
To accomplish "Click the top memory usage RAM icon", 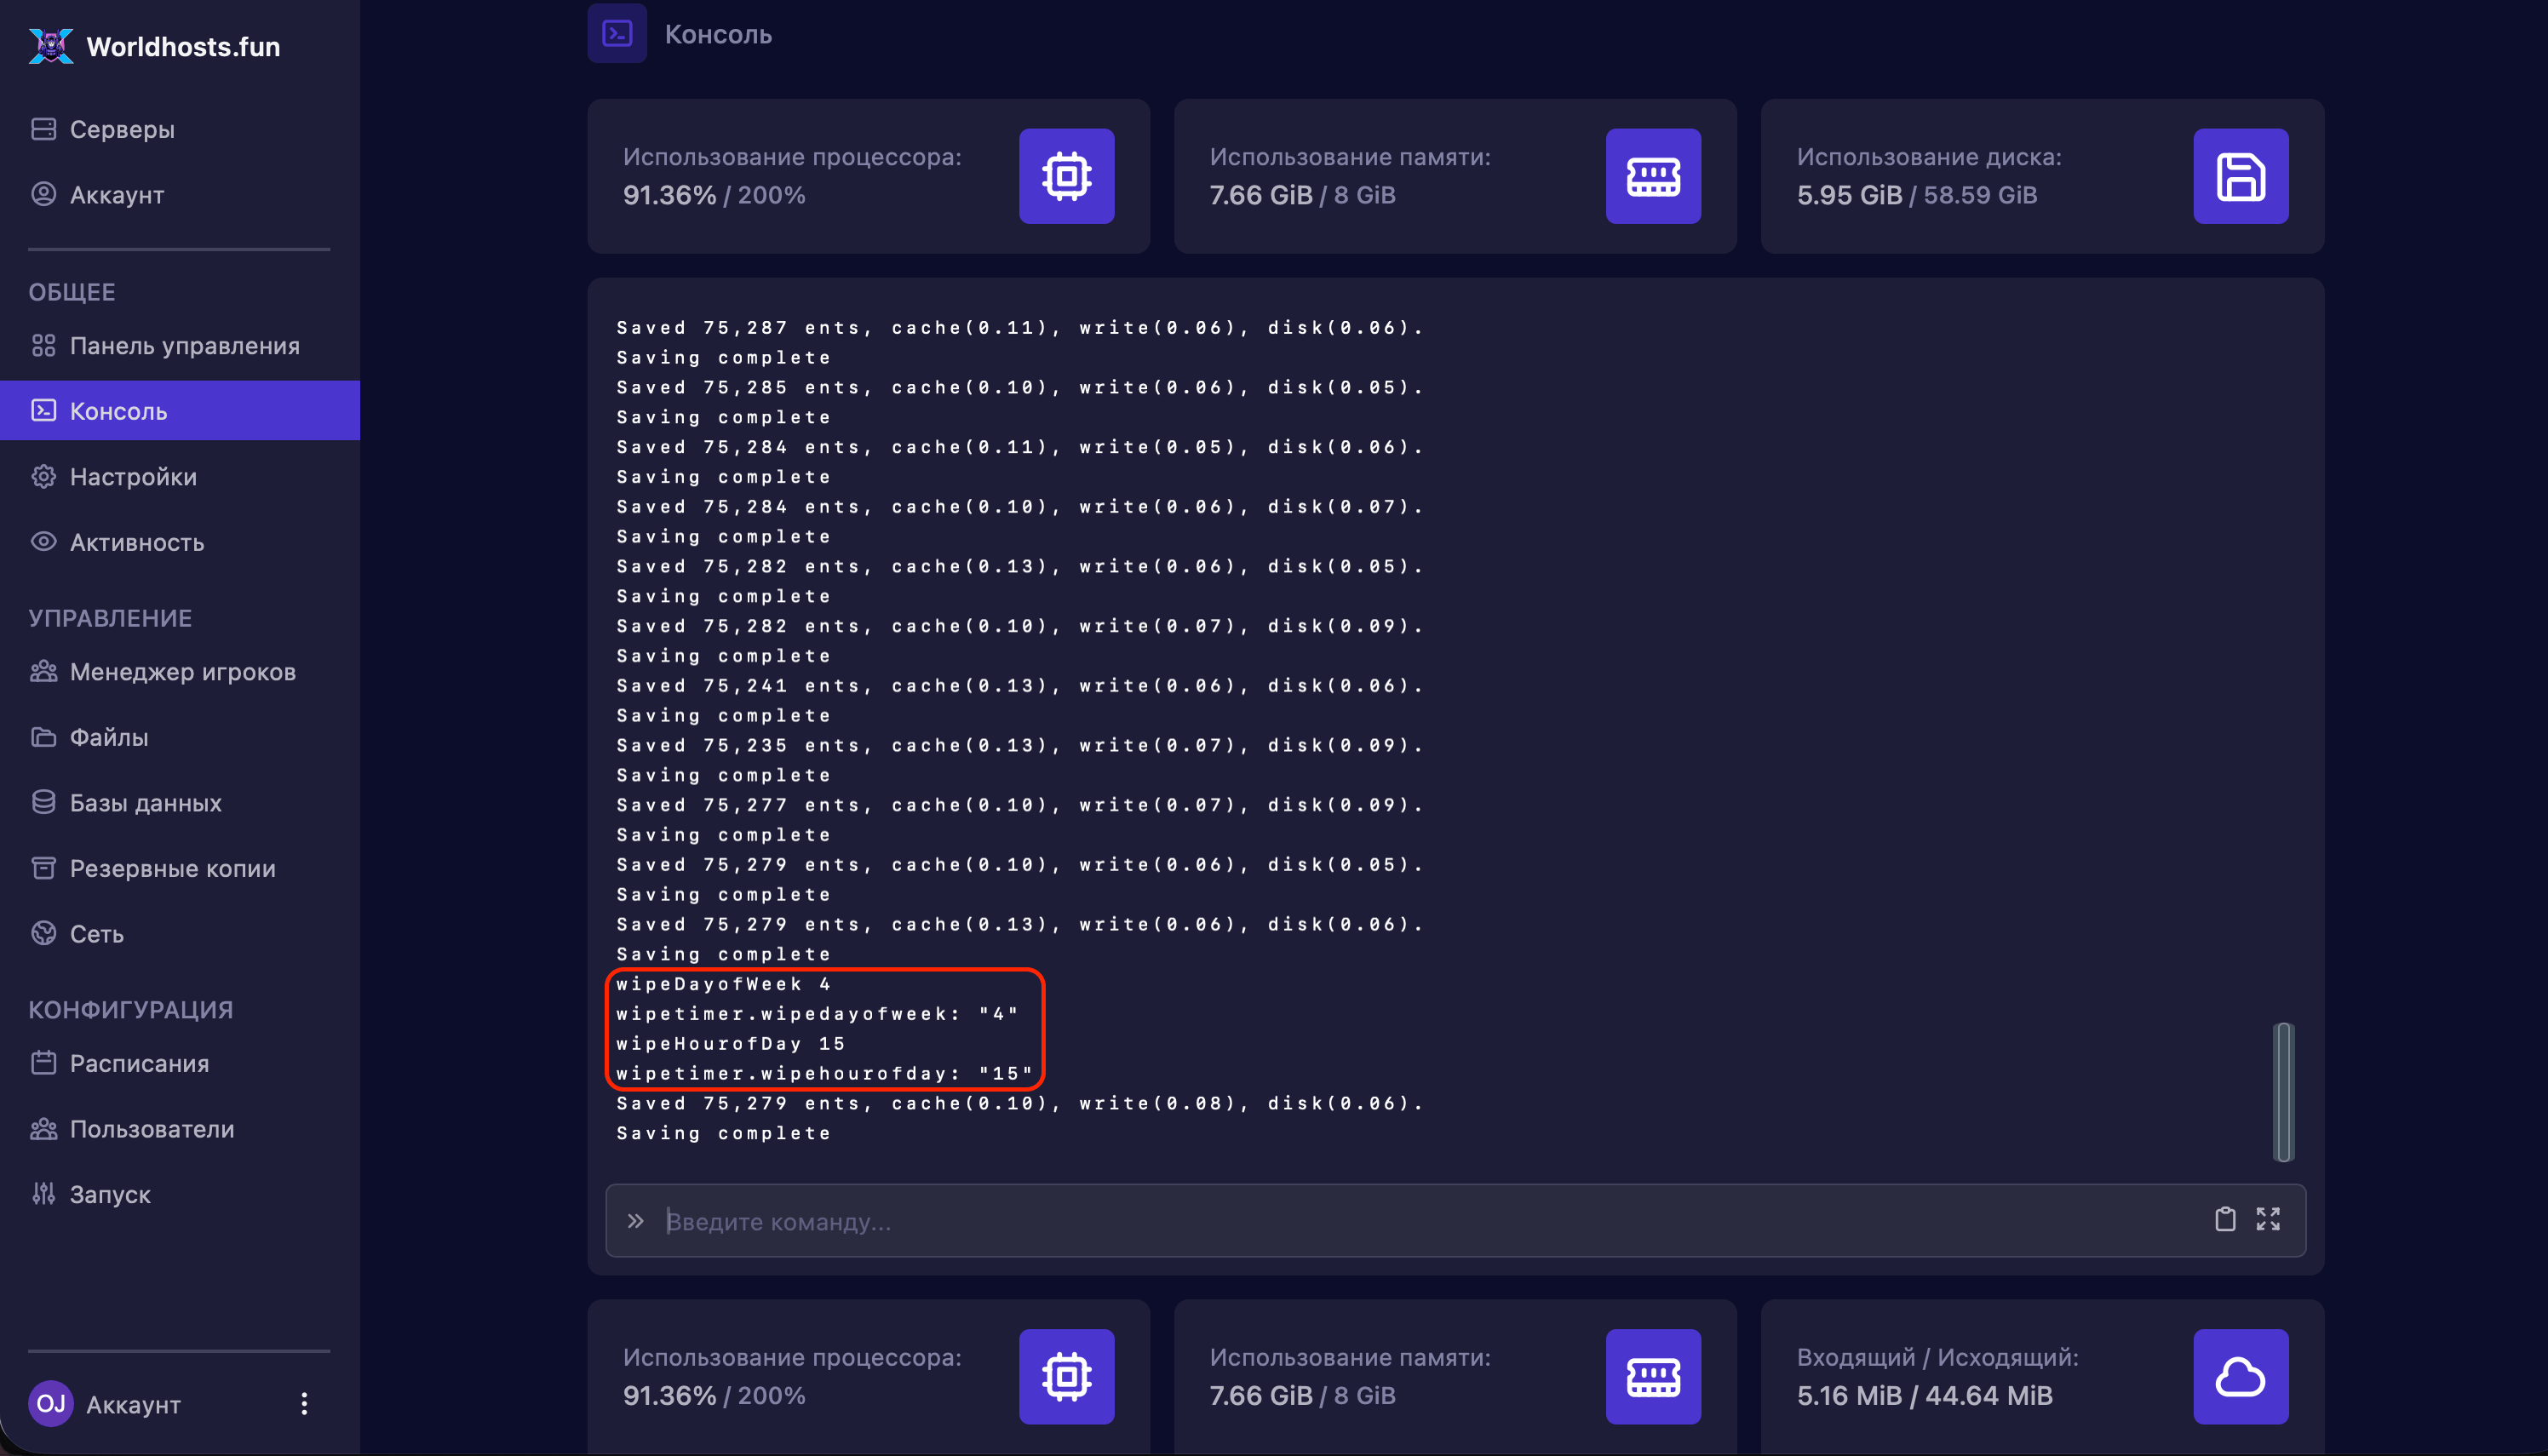I will pos(1653,176).
